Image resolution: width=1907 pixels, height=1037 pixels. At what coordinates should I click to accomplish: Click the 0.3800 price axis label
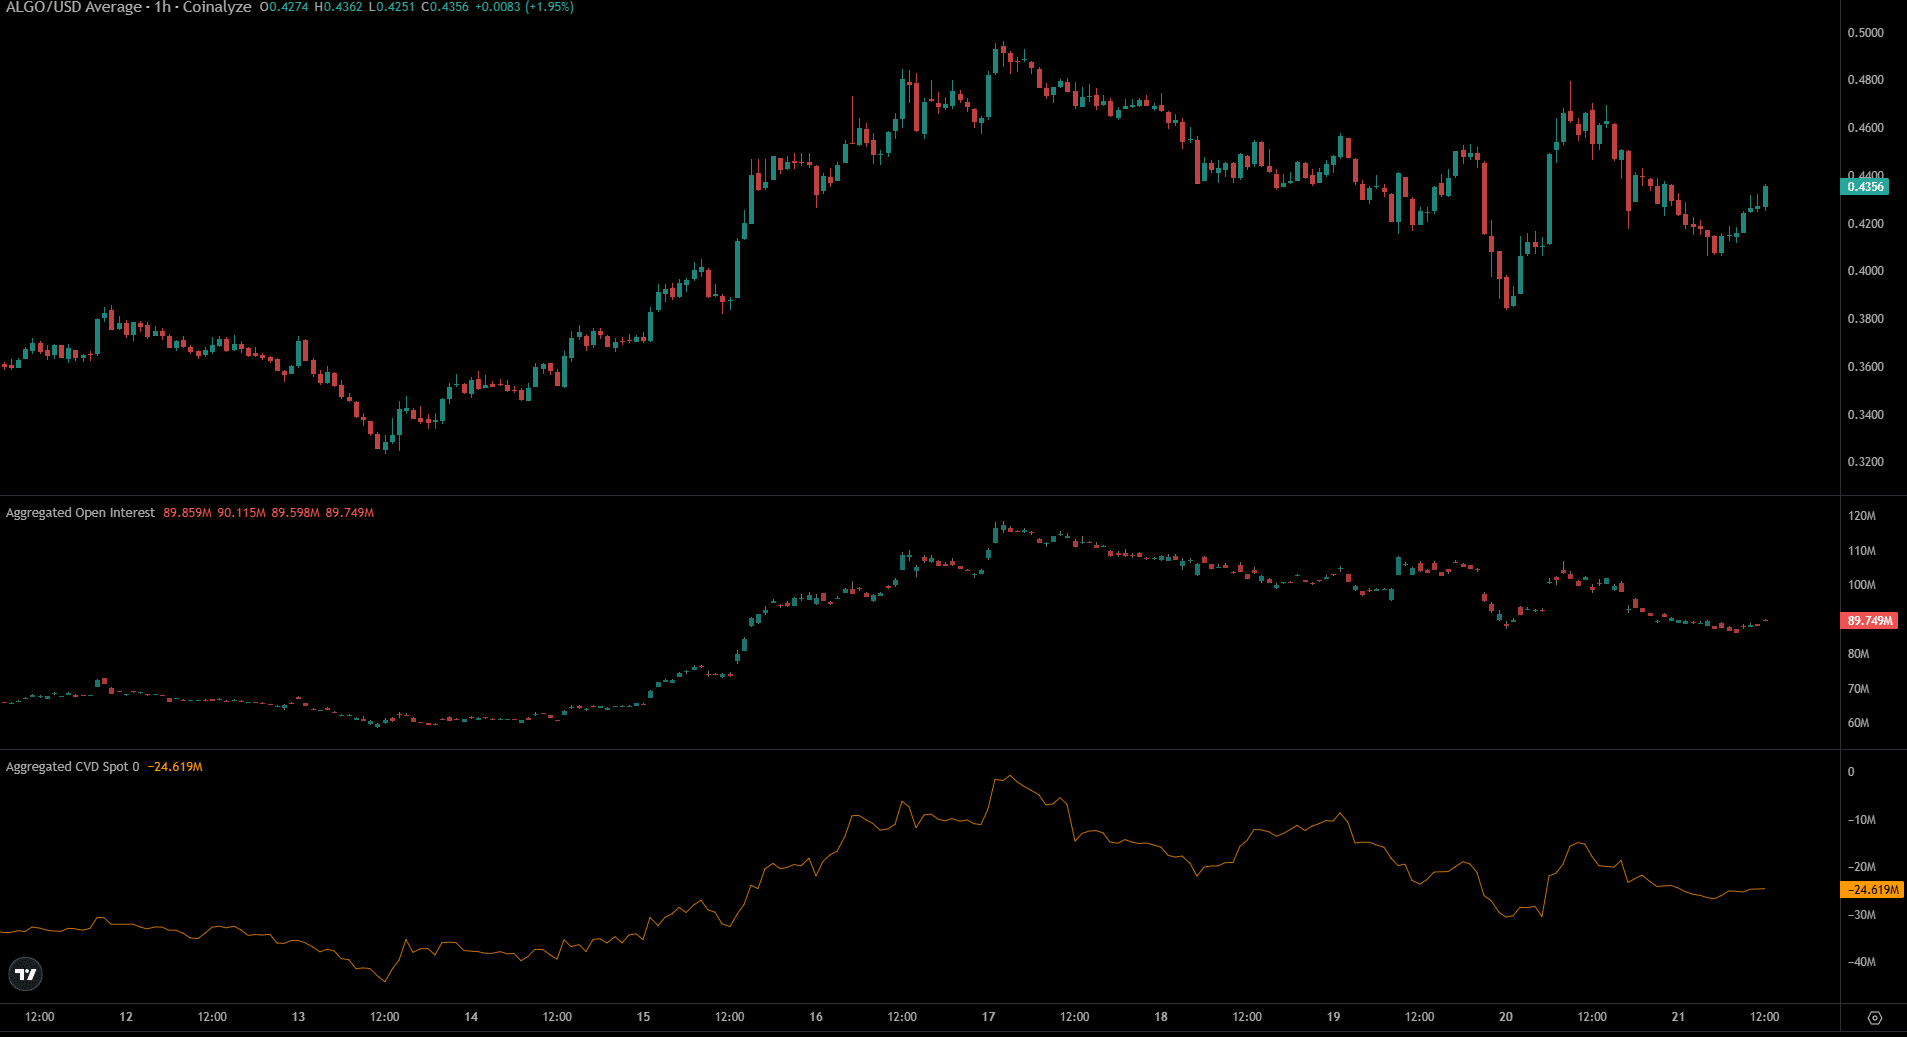1865,319
